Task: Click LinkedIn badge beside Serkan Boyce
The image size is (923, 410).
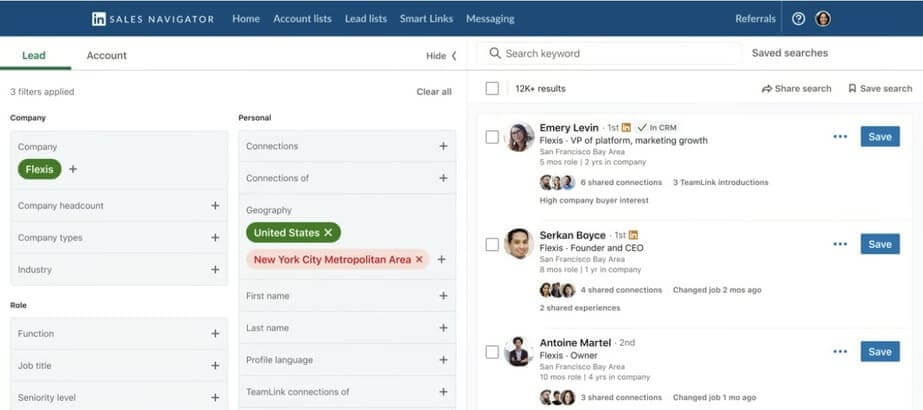Action: click(633, 235)
